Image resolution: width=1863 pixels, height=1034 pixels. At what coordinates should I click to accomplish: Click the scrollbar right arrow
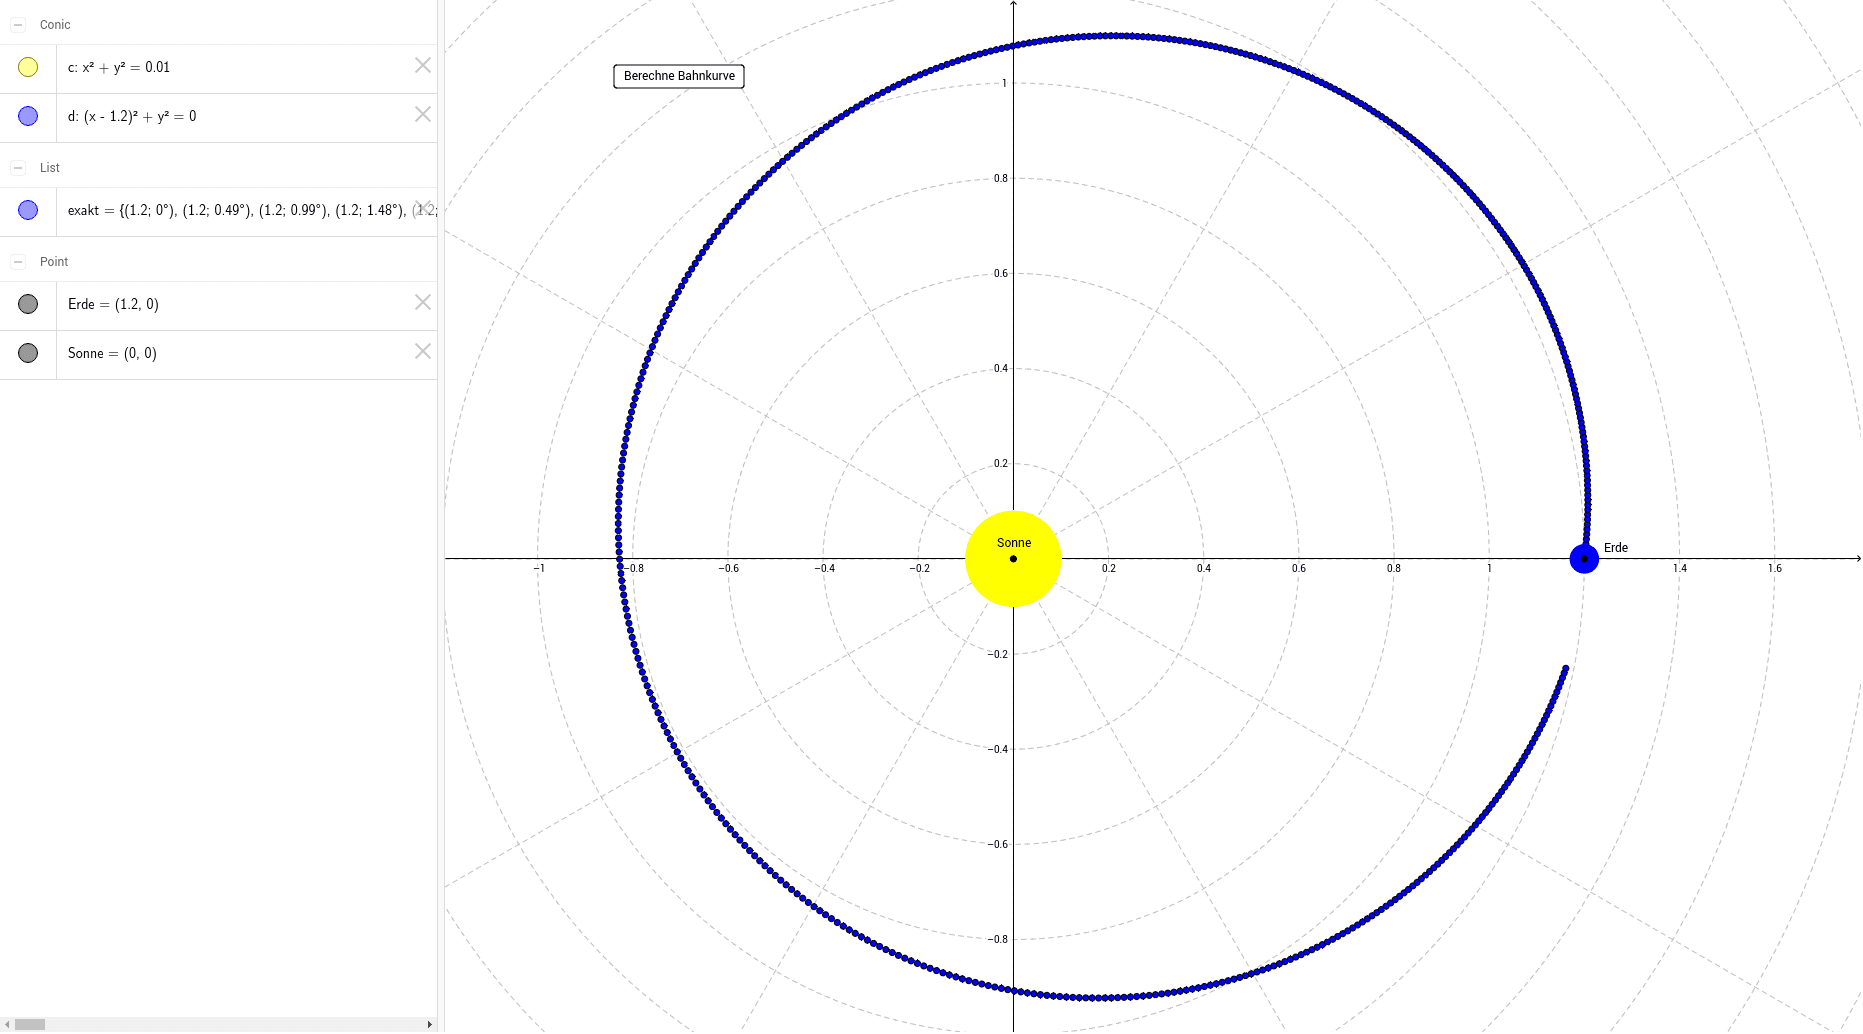click(430, 1024)
